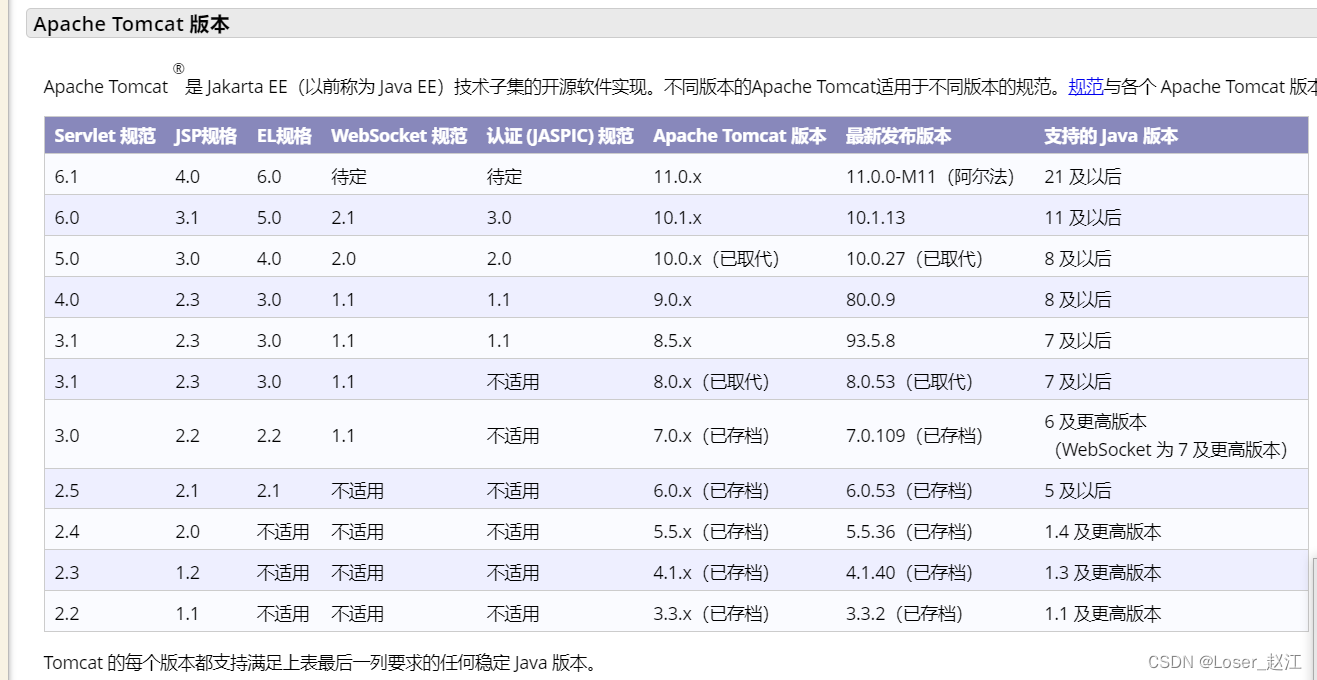
Task: Select the 21 及以后 Java version cell
Action: point(1083,177)
